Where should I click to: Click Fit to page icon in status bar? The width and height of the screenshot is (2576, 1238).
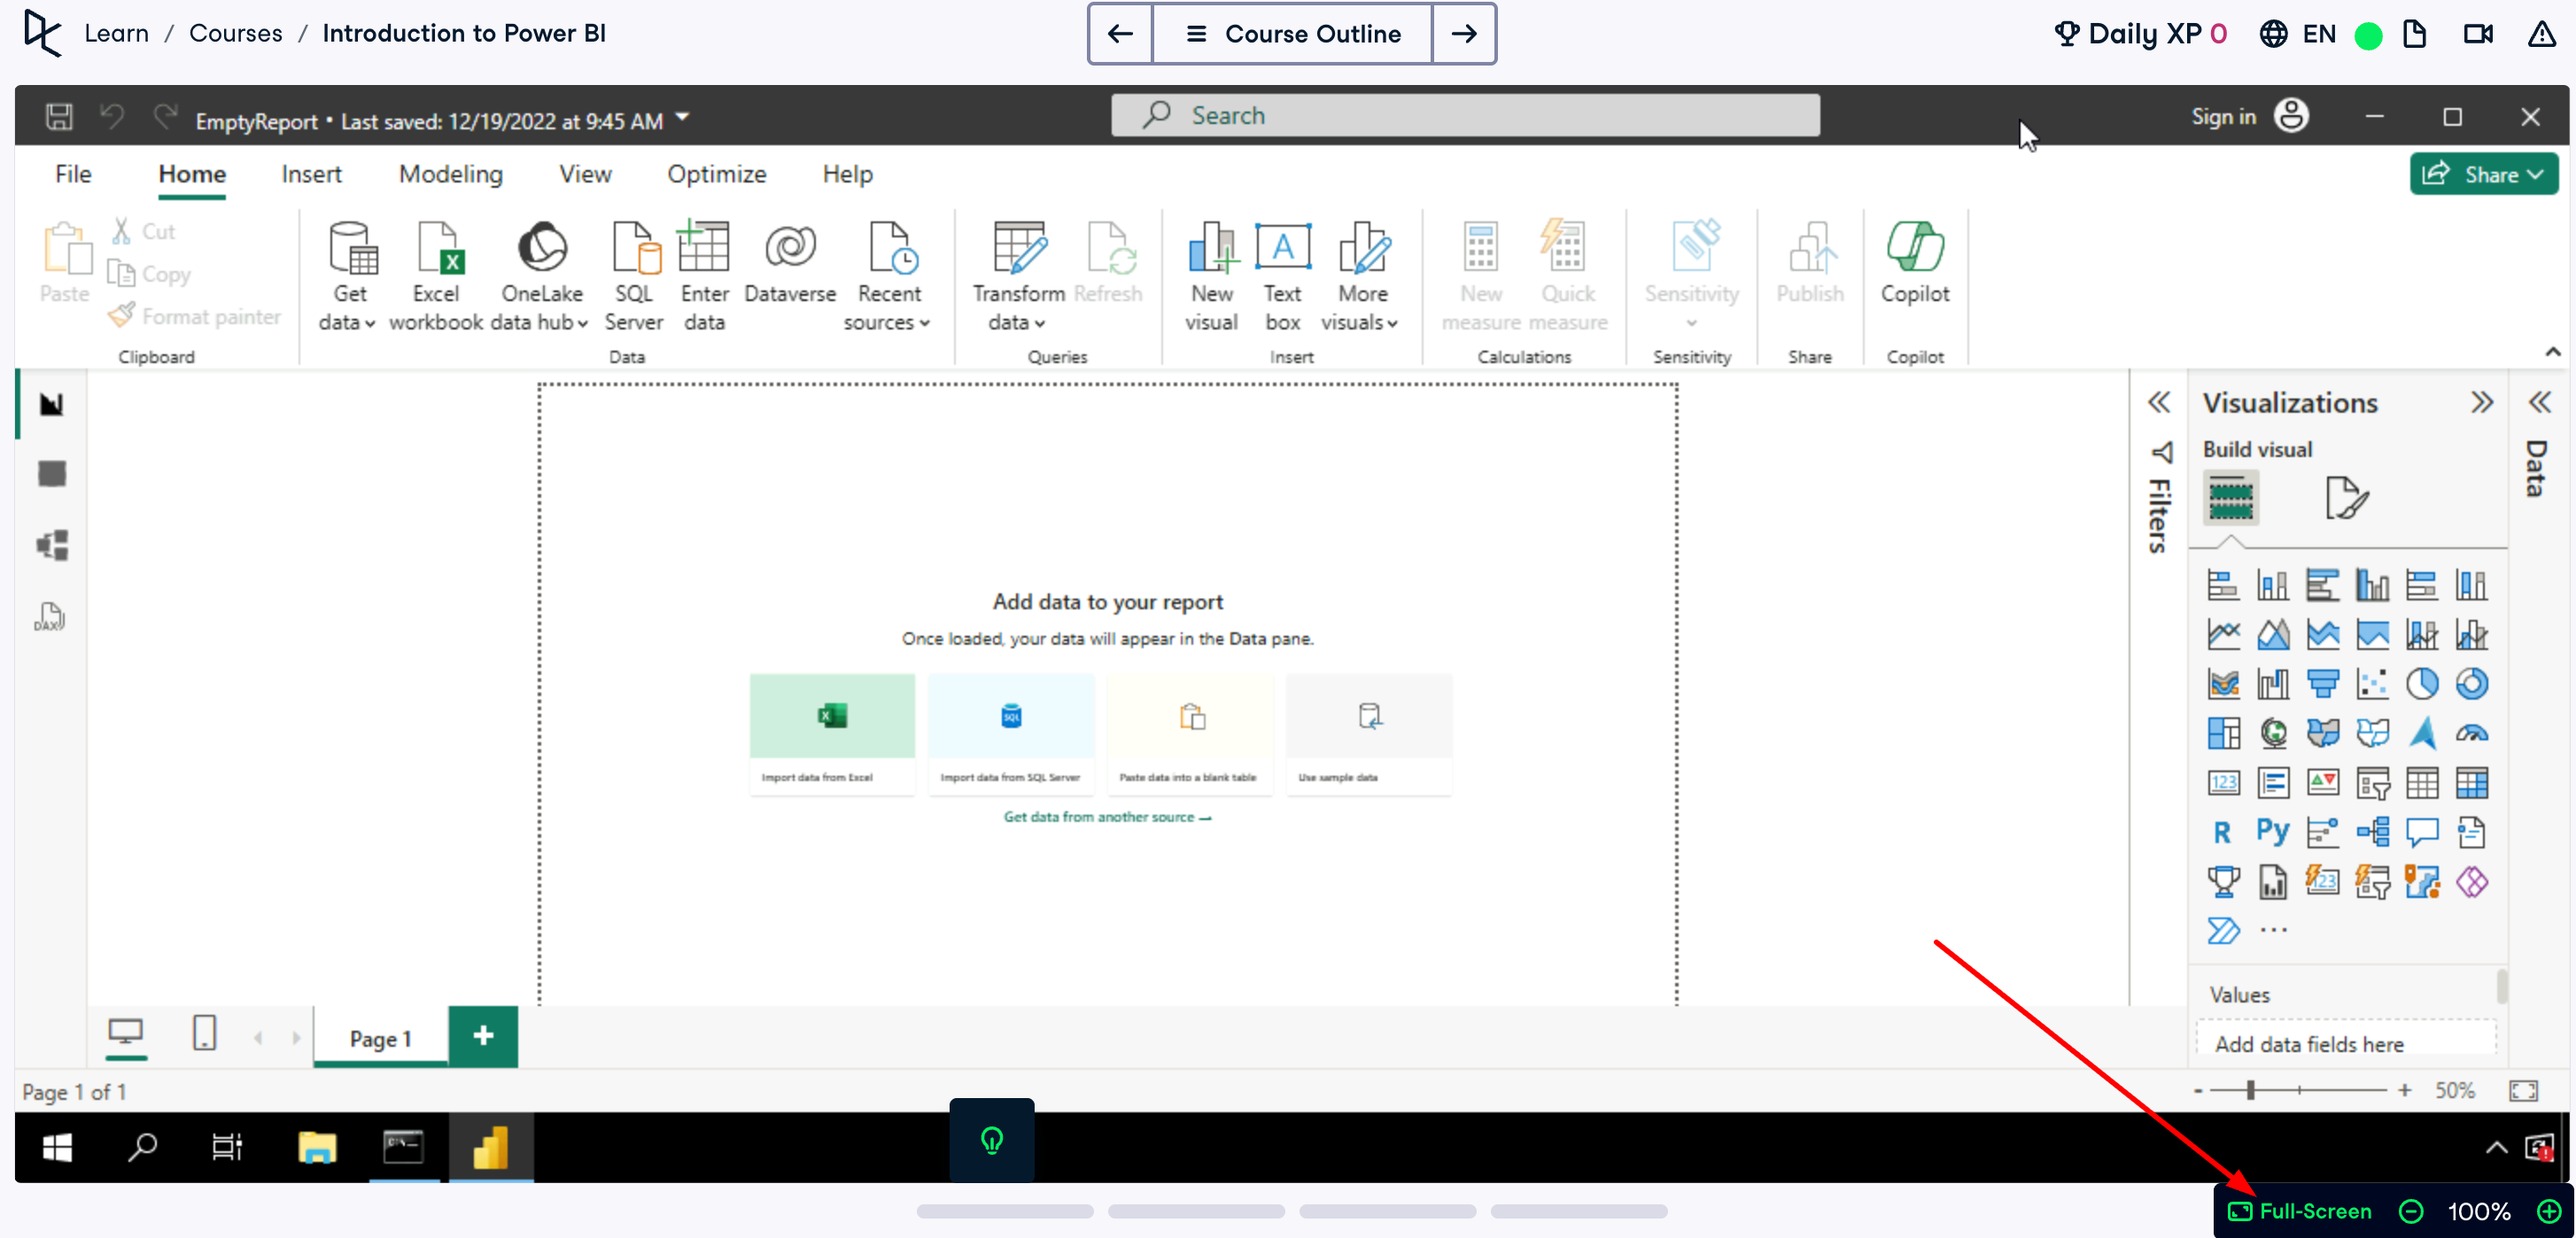pos(2522,1091)
